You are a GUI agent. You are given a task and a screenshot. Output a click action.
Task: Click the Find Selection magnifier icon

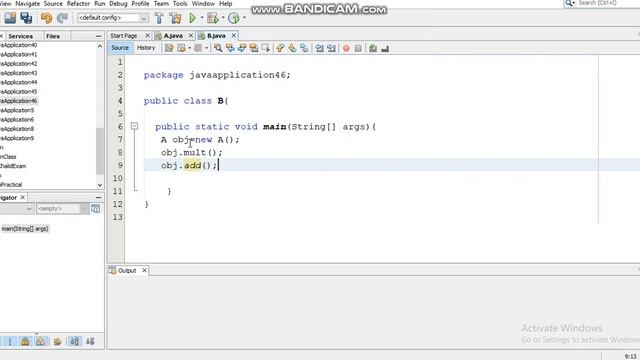click(218, 48)
